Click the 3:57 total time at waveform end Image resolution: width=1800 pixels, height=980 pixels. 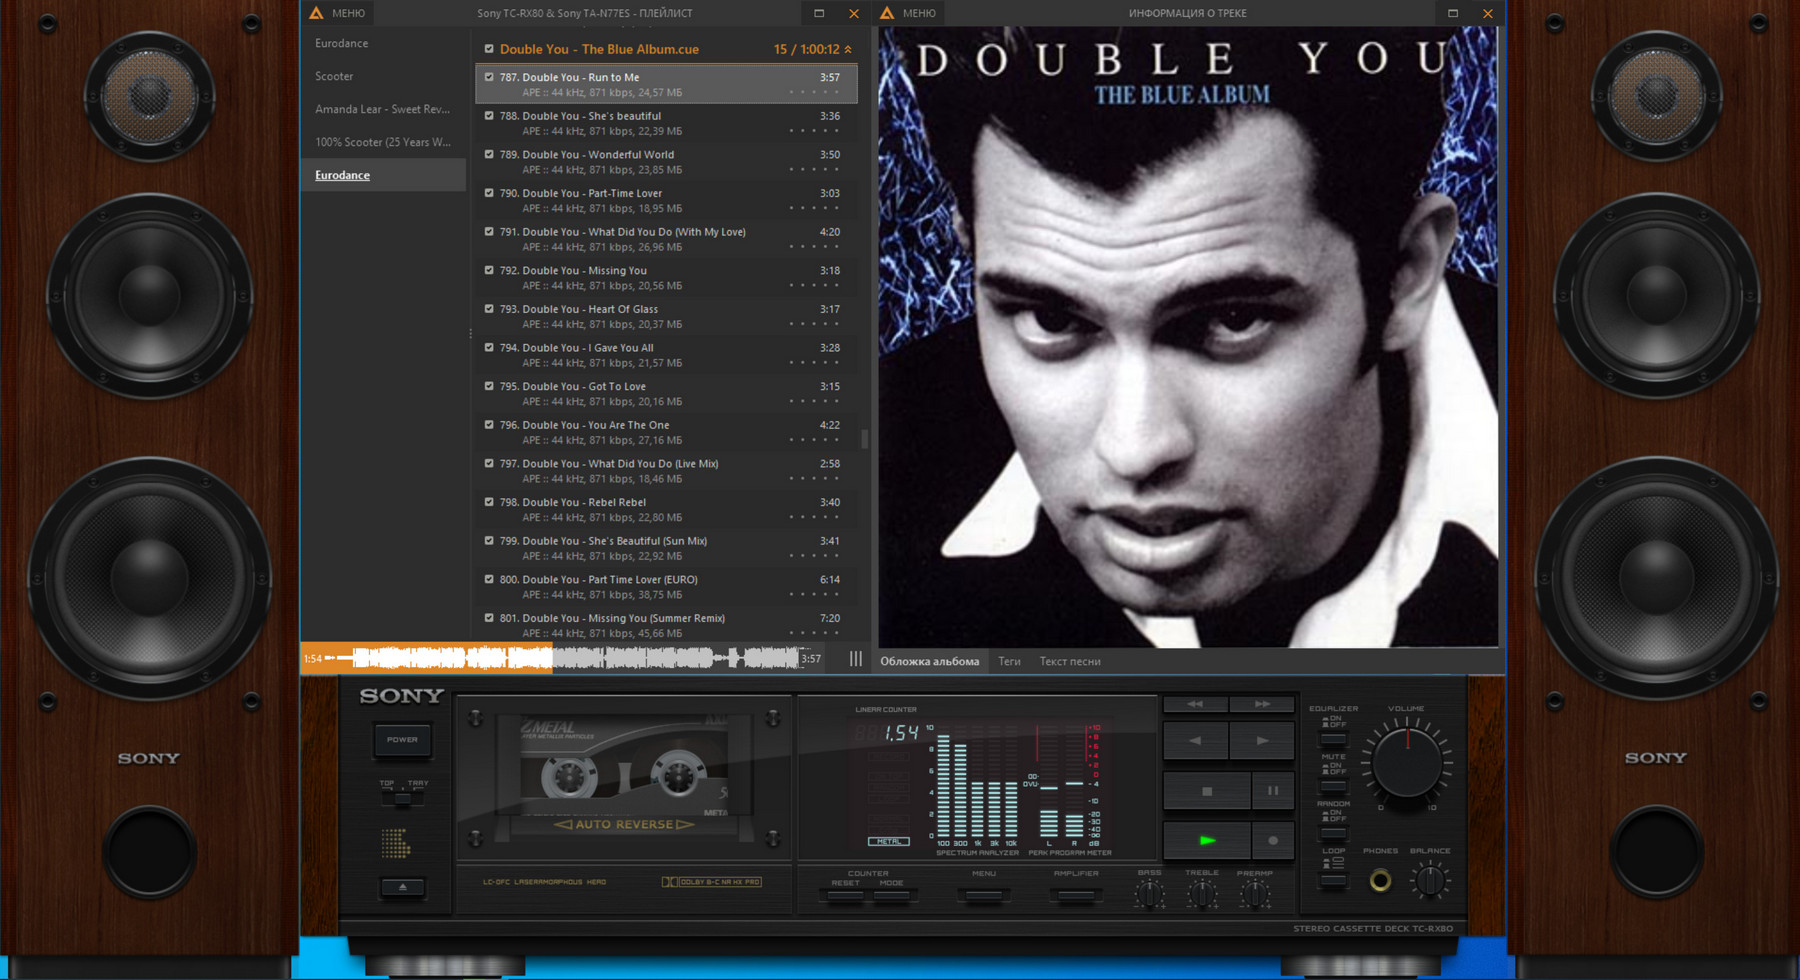pyautogui.click(x=811, y=659)
